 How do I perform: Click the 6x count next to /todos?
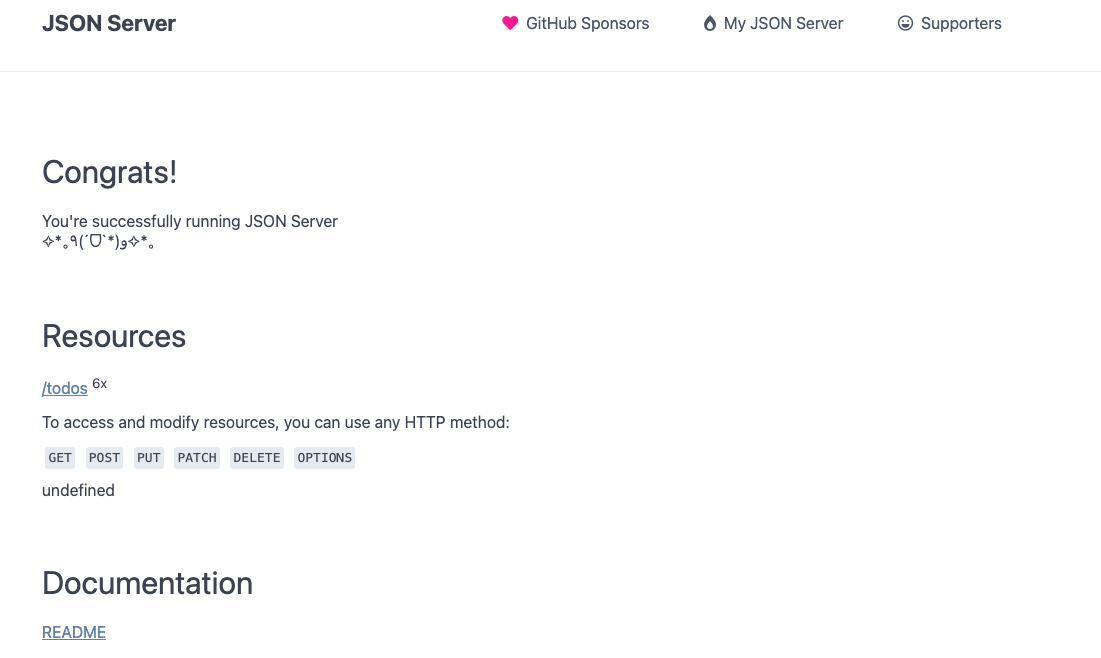tap(100, 383)
